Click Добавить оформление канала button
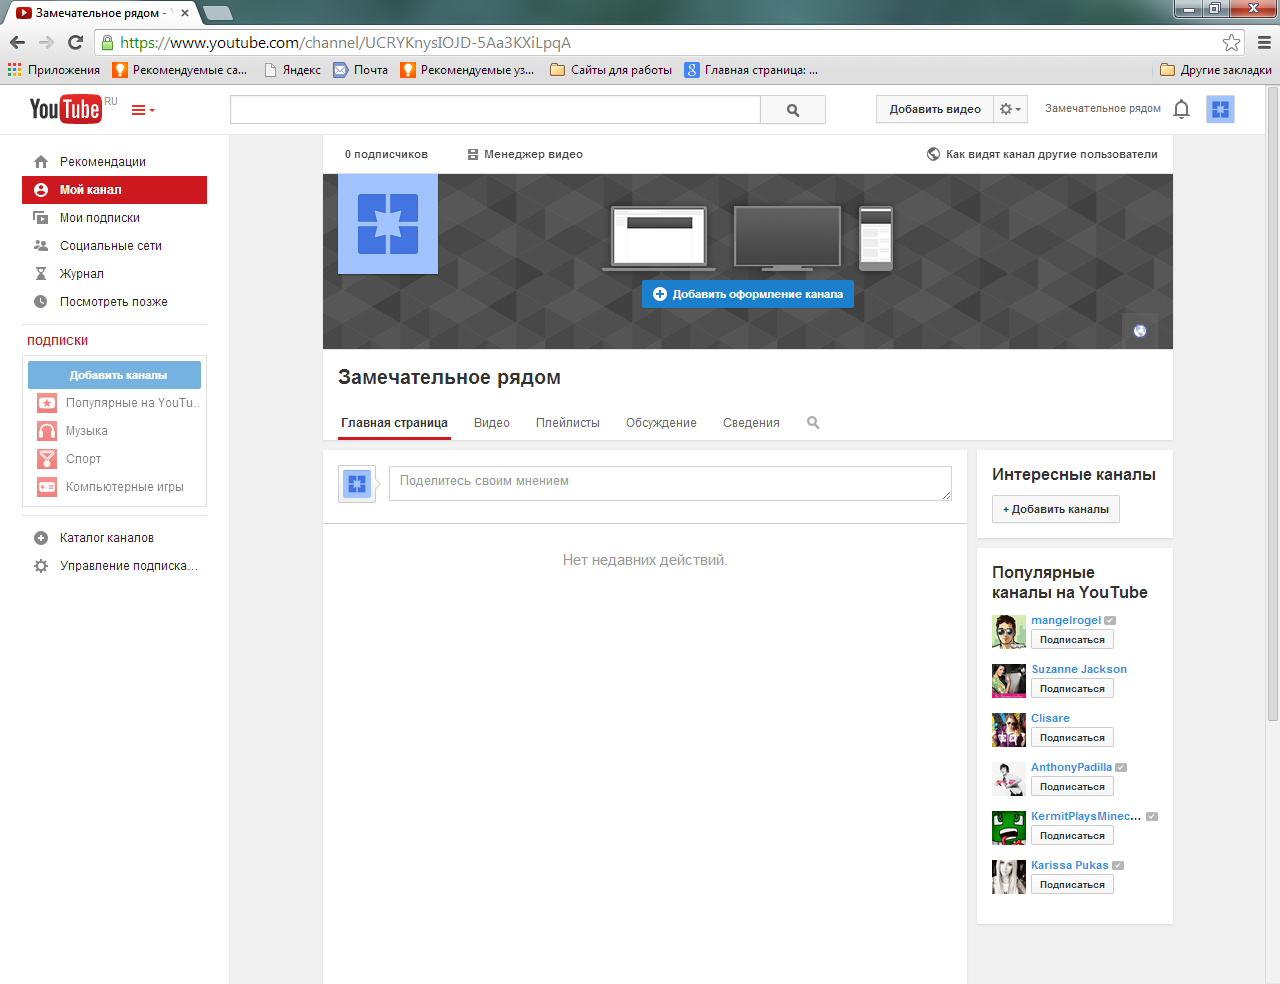The width and height of the screenshot is (1280, 984). (x=748, y=294)
